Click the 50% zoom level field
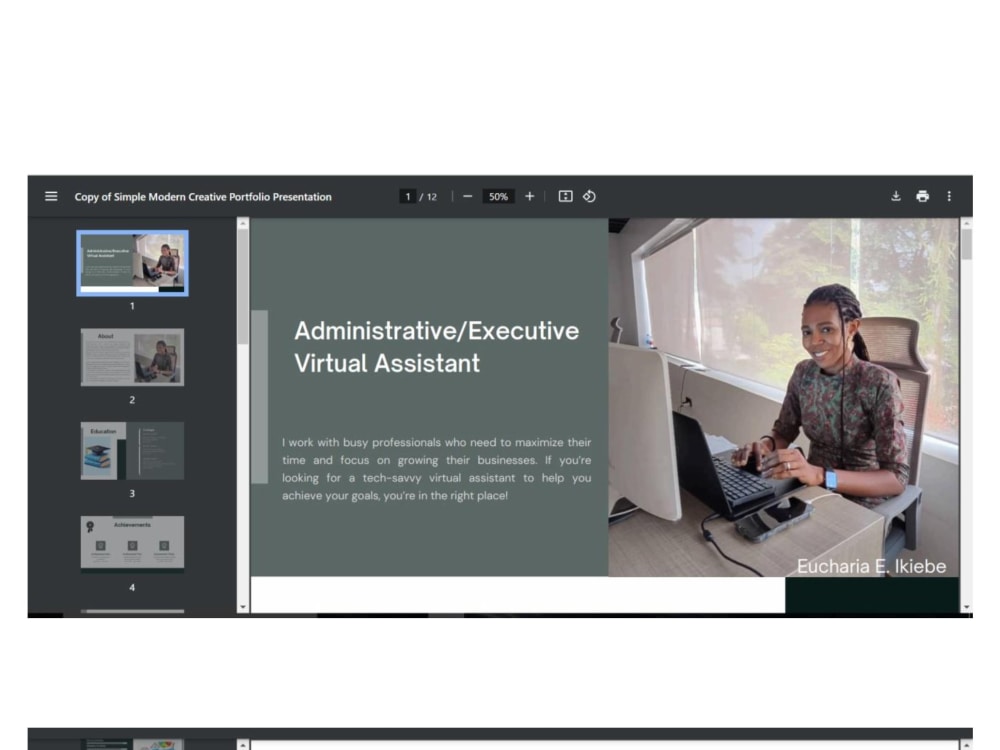The height and width of the screenshot is (750, 1000). (x=498, y=196)
